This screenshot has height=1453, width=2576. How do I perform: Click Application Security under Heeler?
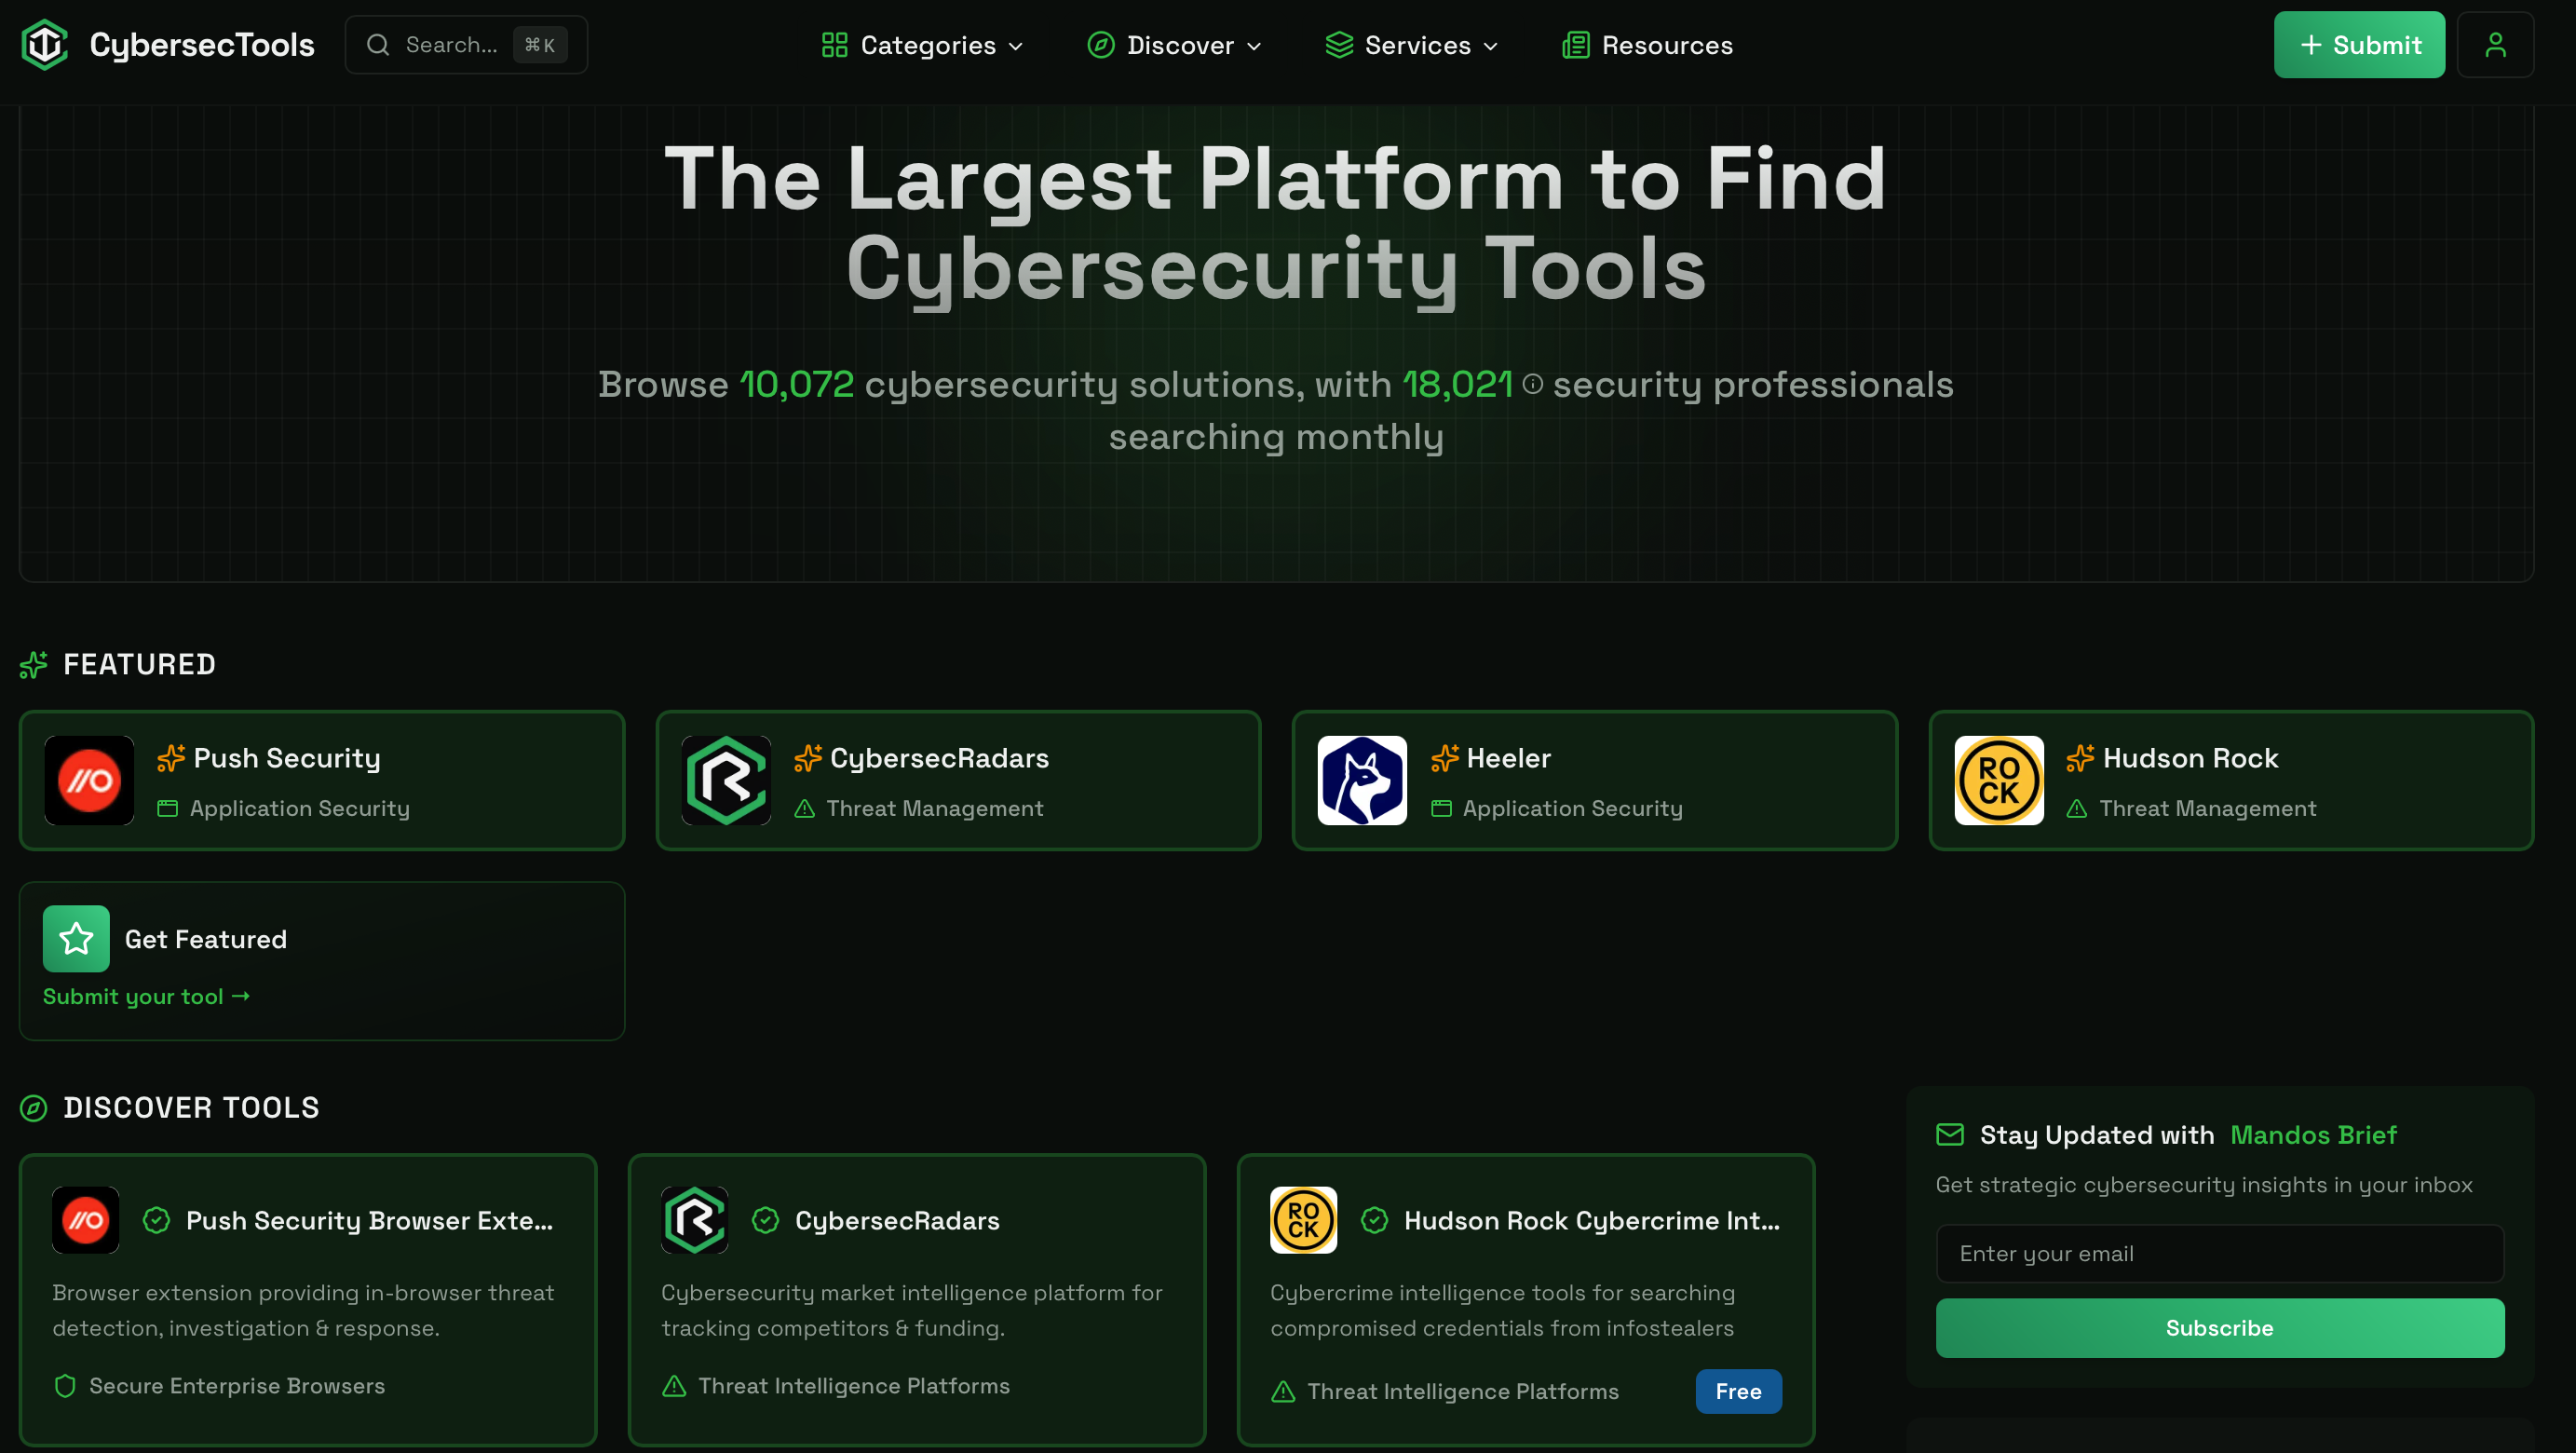pos(1572,808)
